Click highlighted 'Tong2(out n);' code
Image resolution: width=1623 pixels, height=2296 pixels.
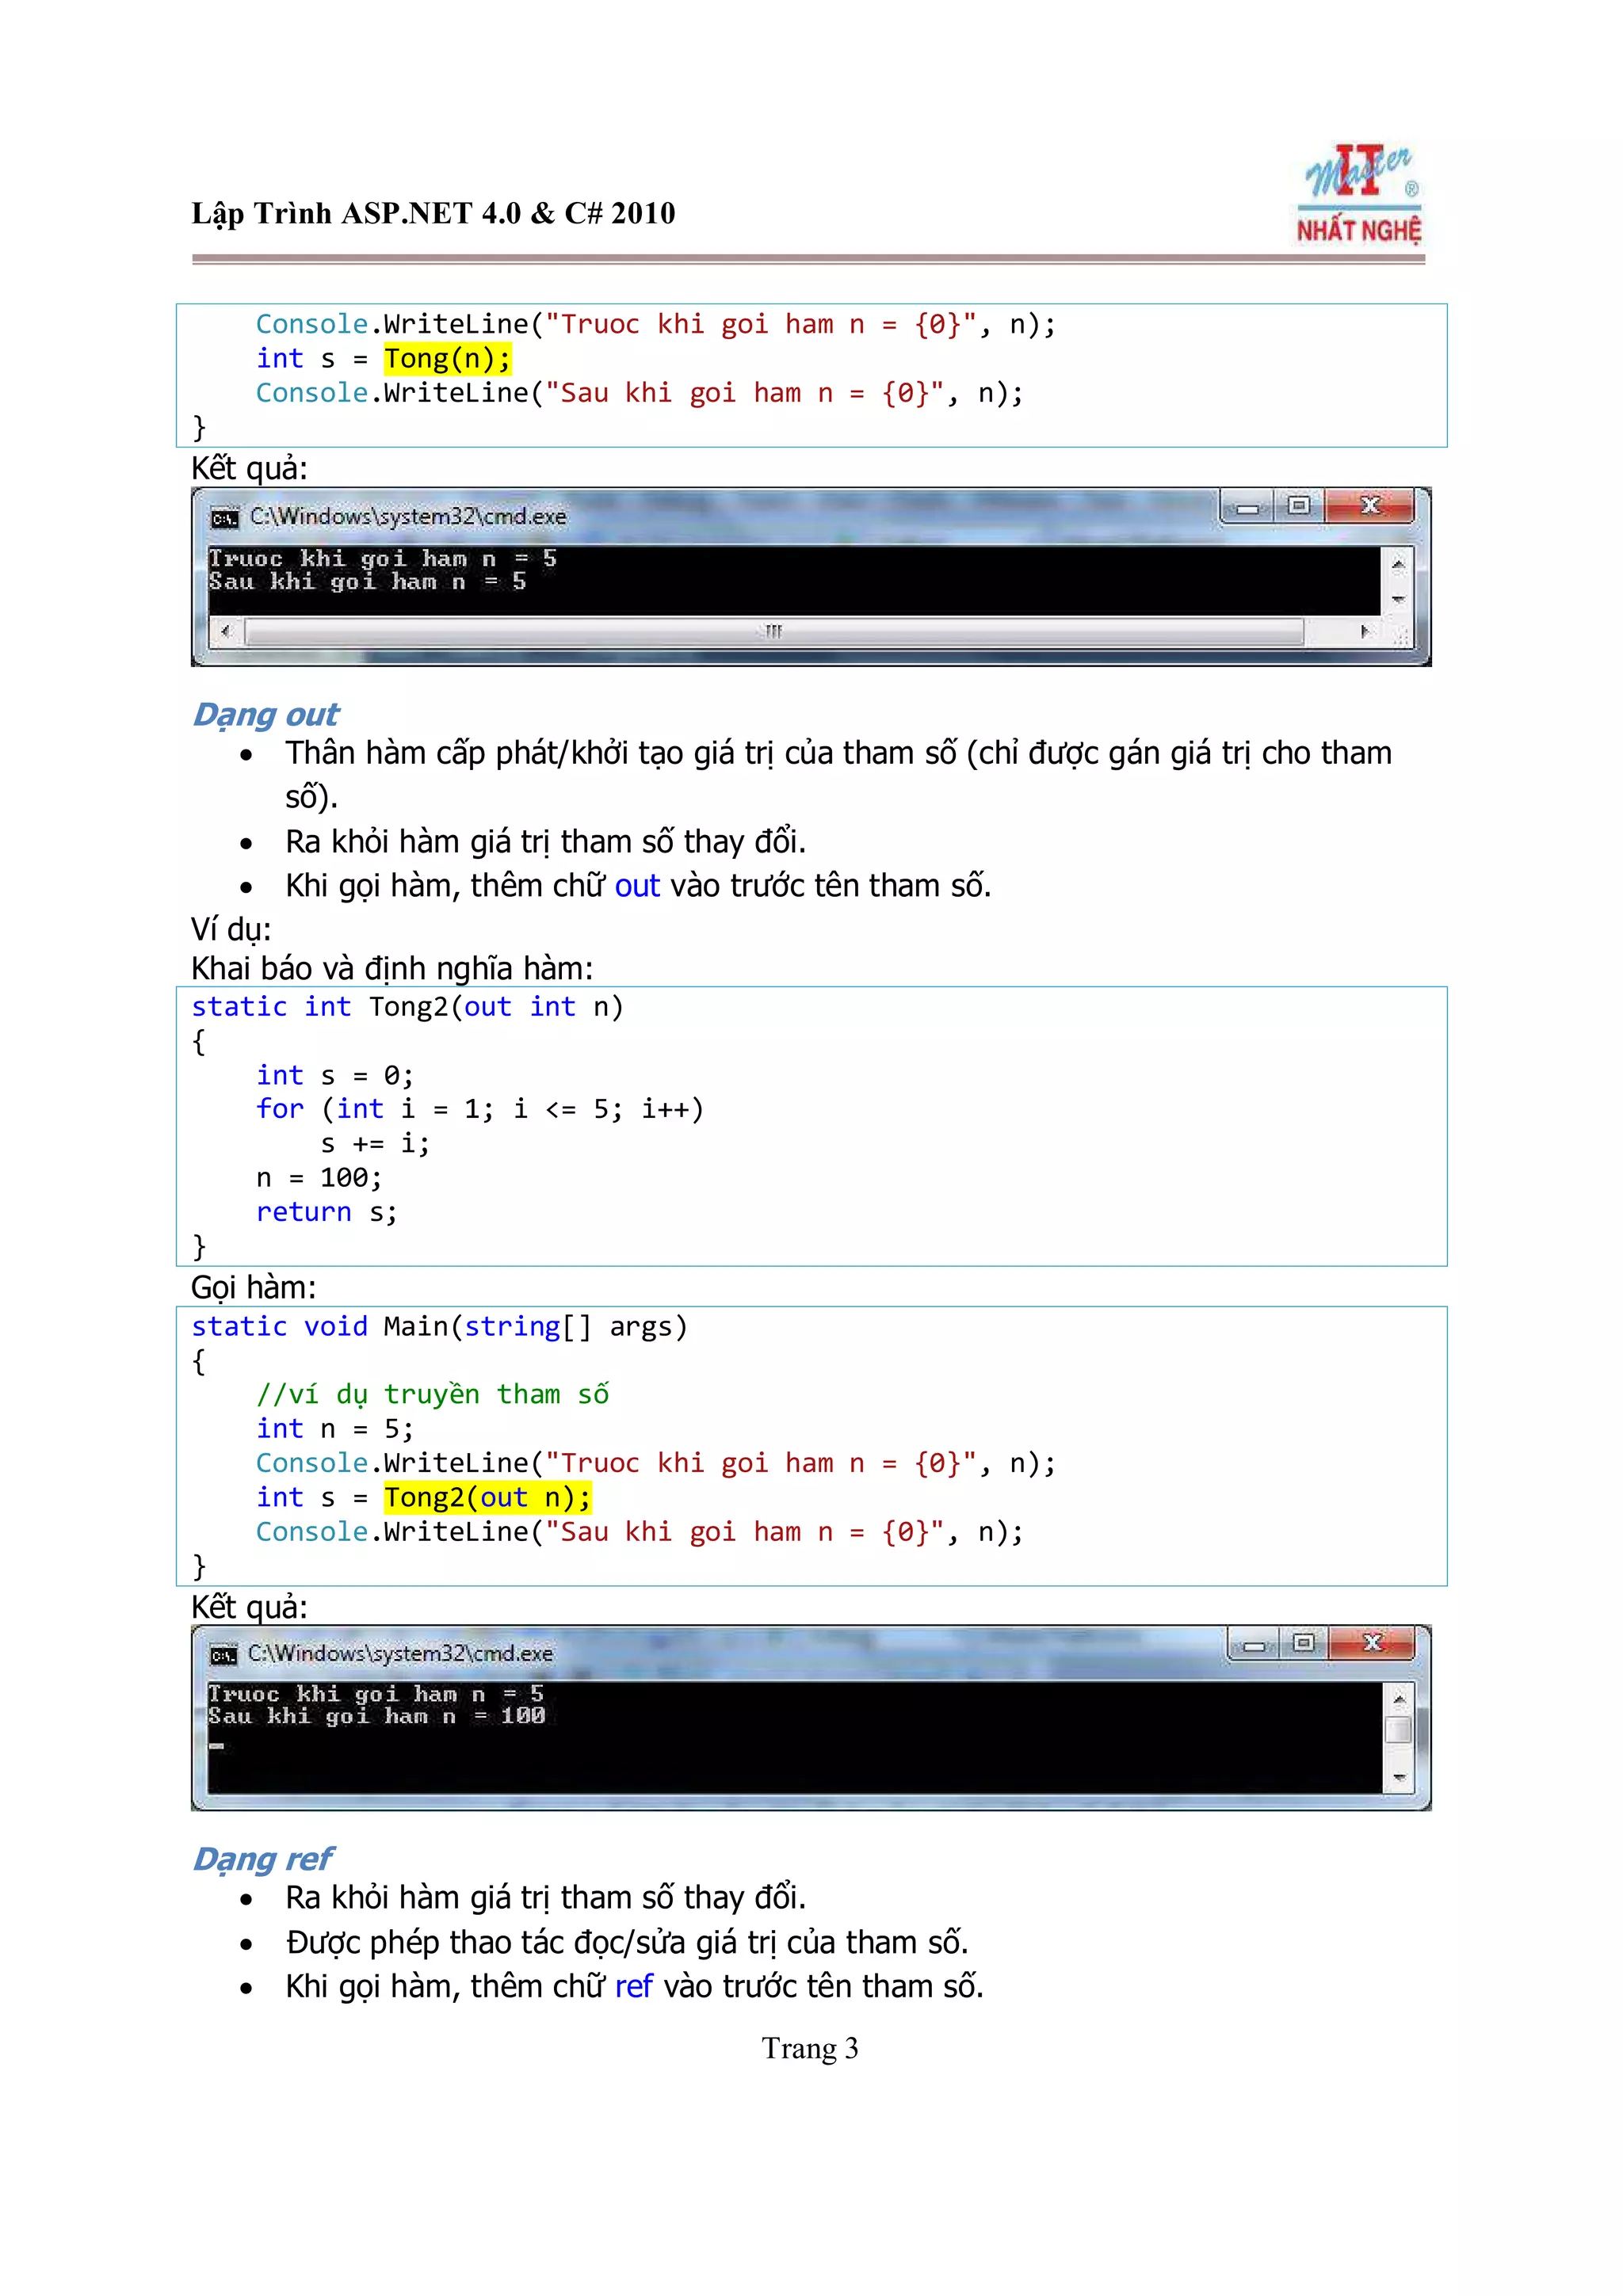(x=488, y=1497)
